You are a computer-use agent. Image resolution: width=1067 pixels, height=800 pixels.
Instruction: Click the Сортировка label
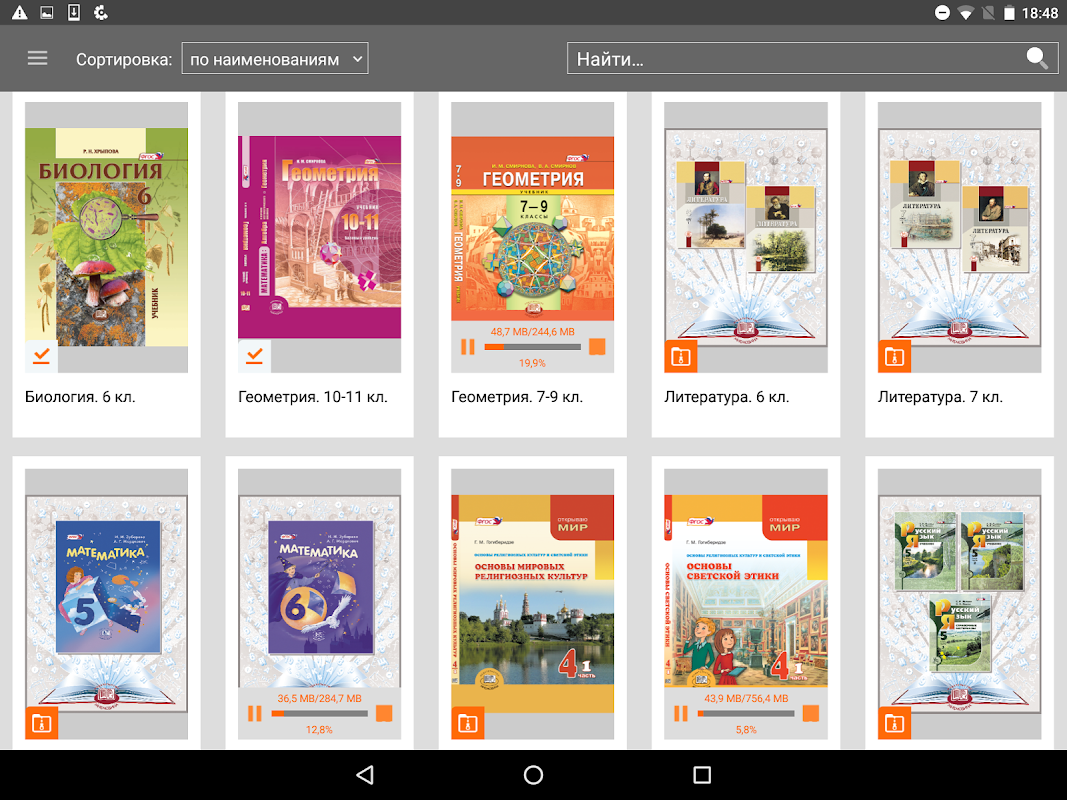click(124, 59)
